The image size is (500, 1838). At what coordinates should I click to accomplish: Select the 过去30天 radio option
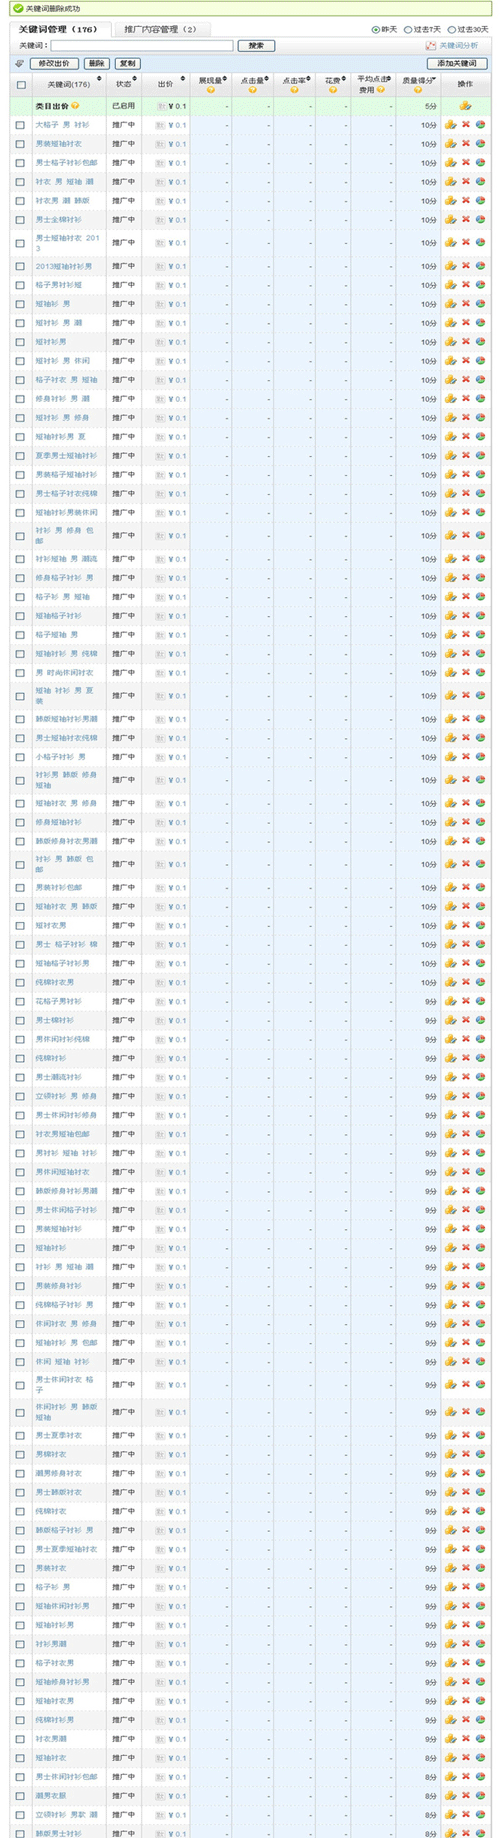click(452, 30)
